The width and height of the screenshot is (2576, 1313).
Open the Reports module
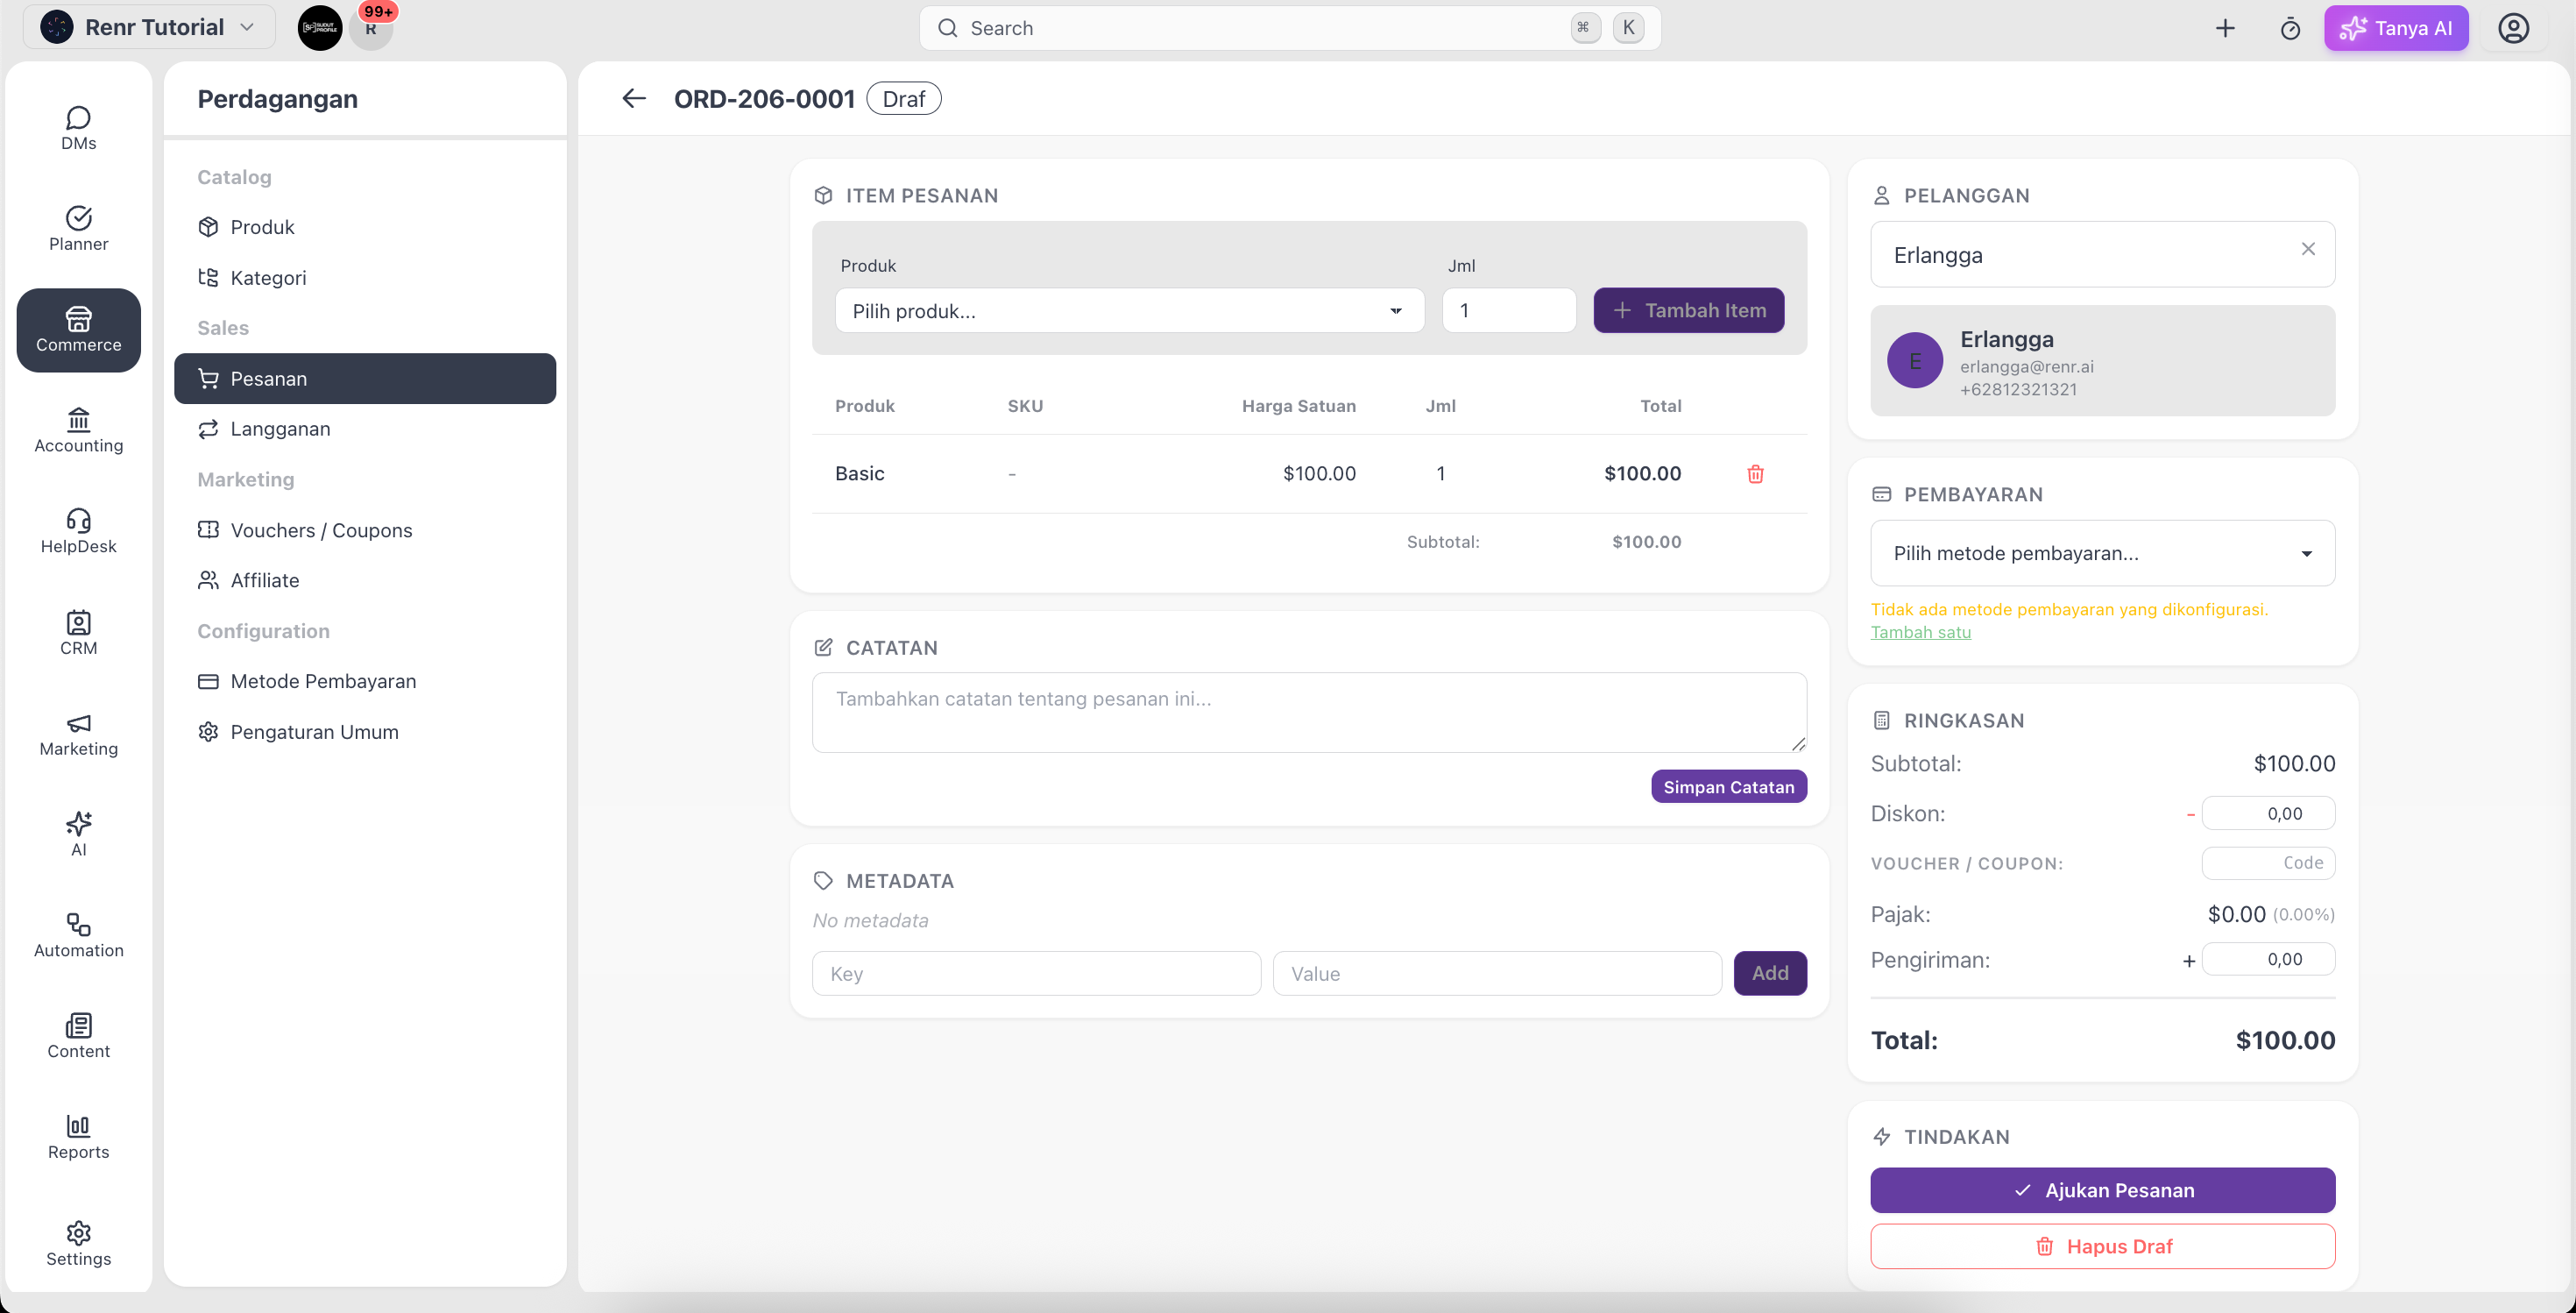(78, 1138)
